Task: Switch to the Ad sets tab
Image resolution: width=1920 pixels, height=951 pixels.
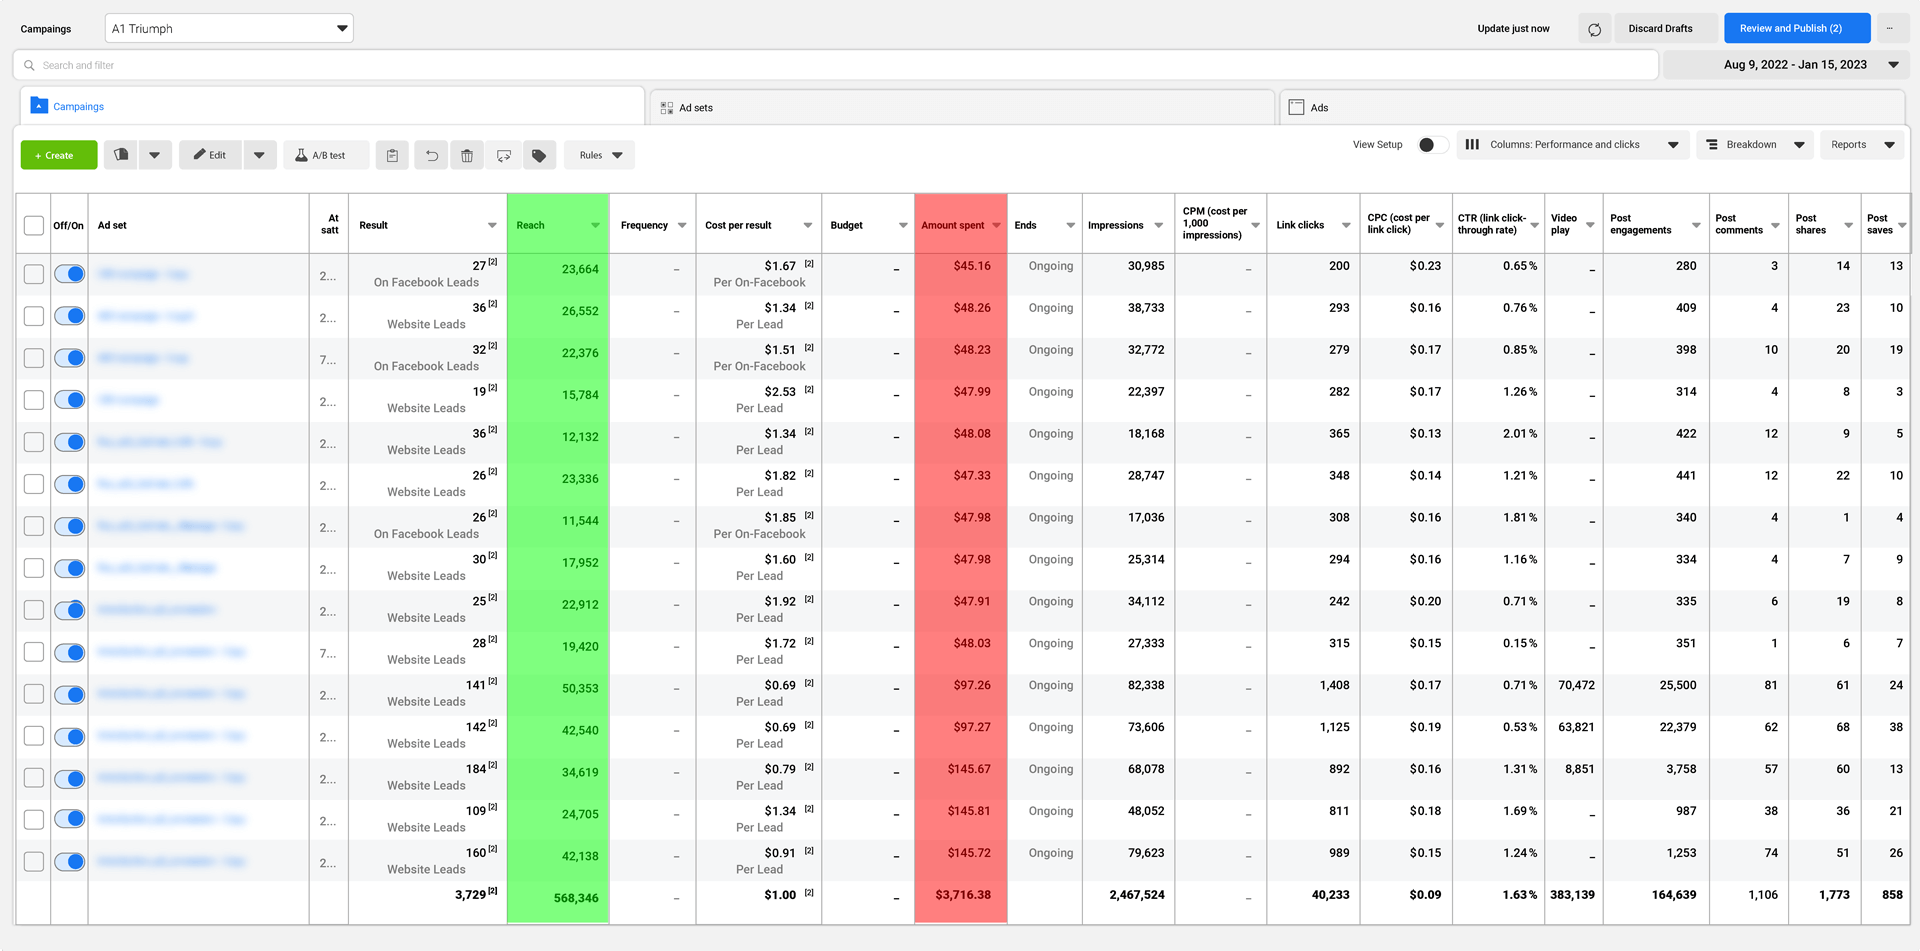Action: pos(696,108)
